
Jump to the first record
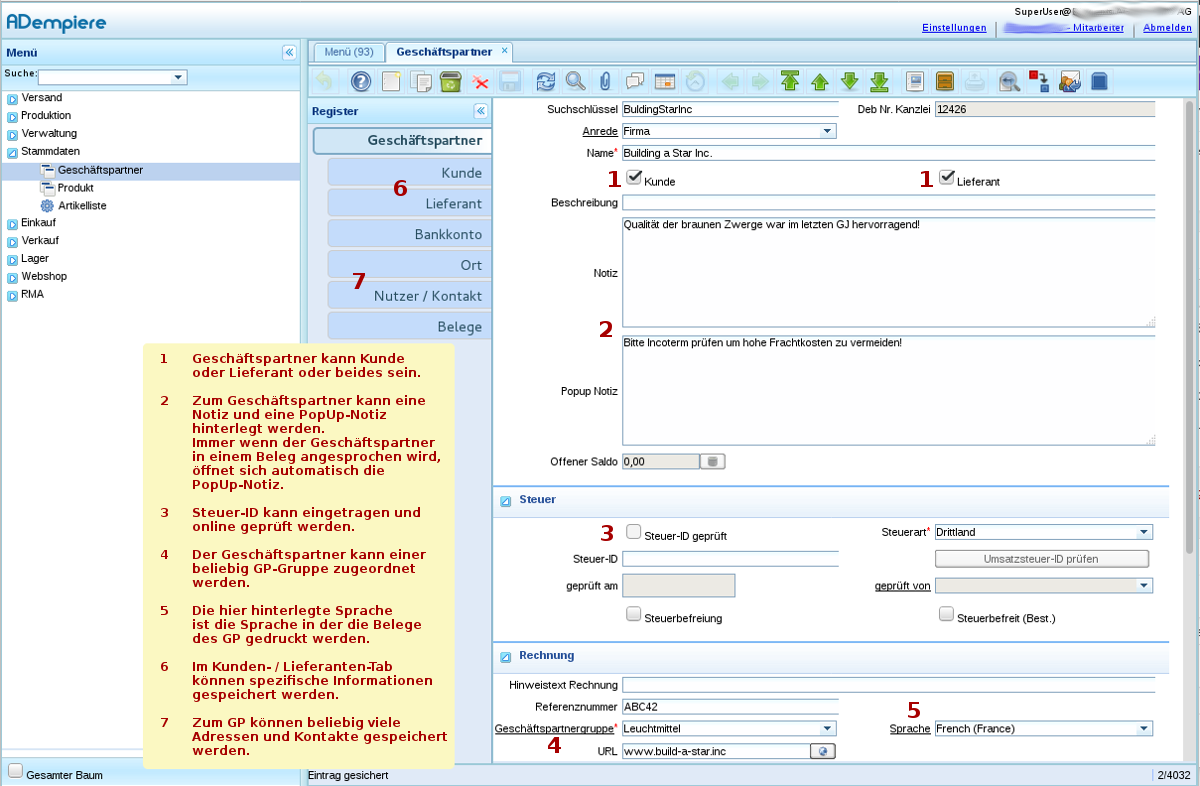coord(790,82)
